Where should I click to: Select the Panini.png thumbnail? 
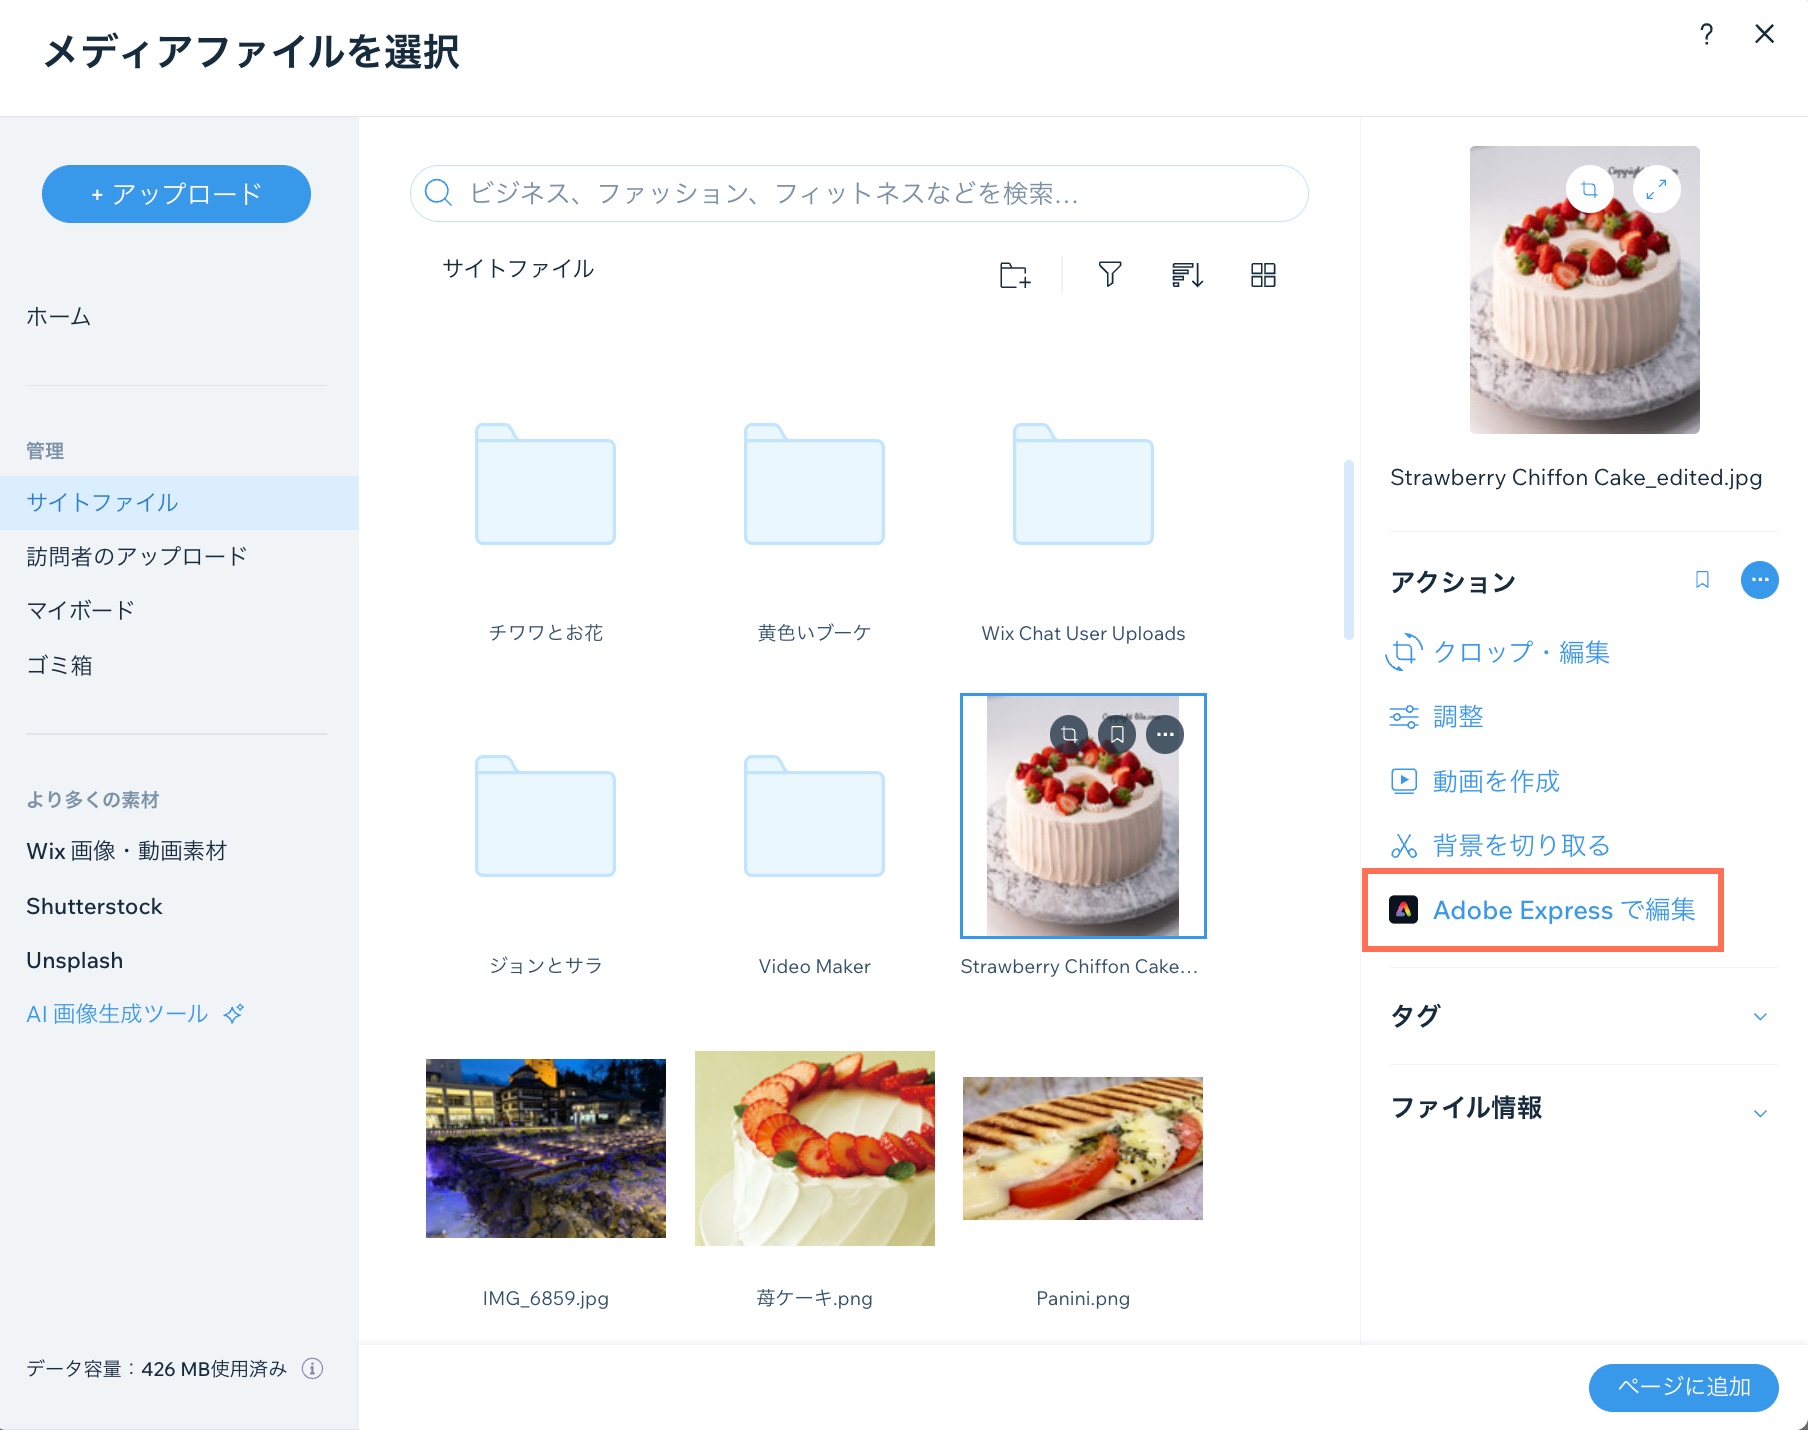pos(1083,1148)
